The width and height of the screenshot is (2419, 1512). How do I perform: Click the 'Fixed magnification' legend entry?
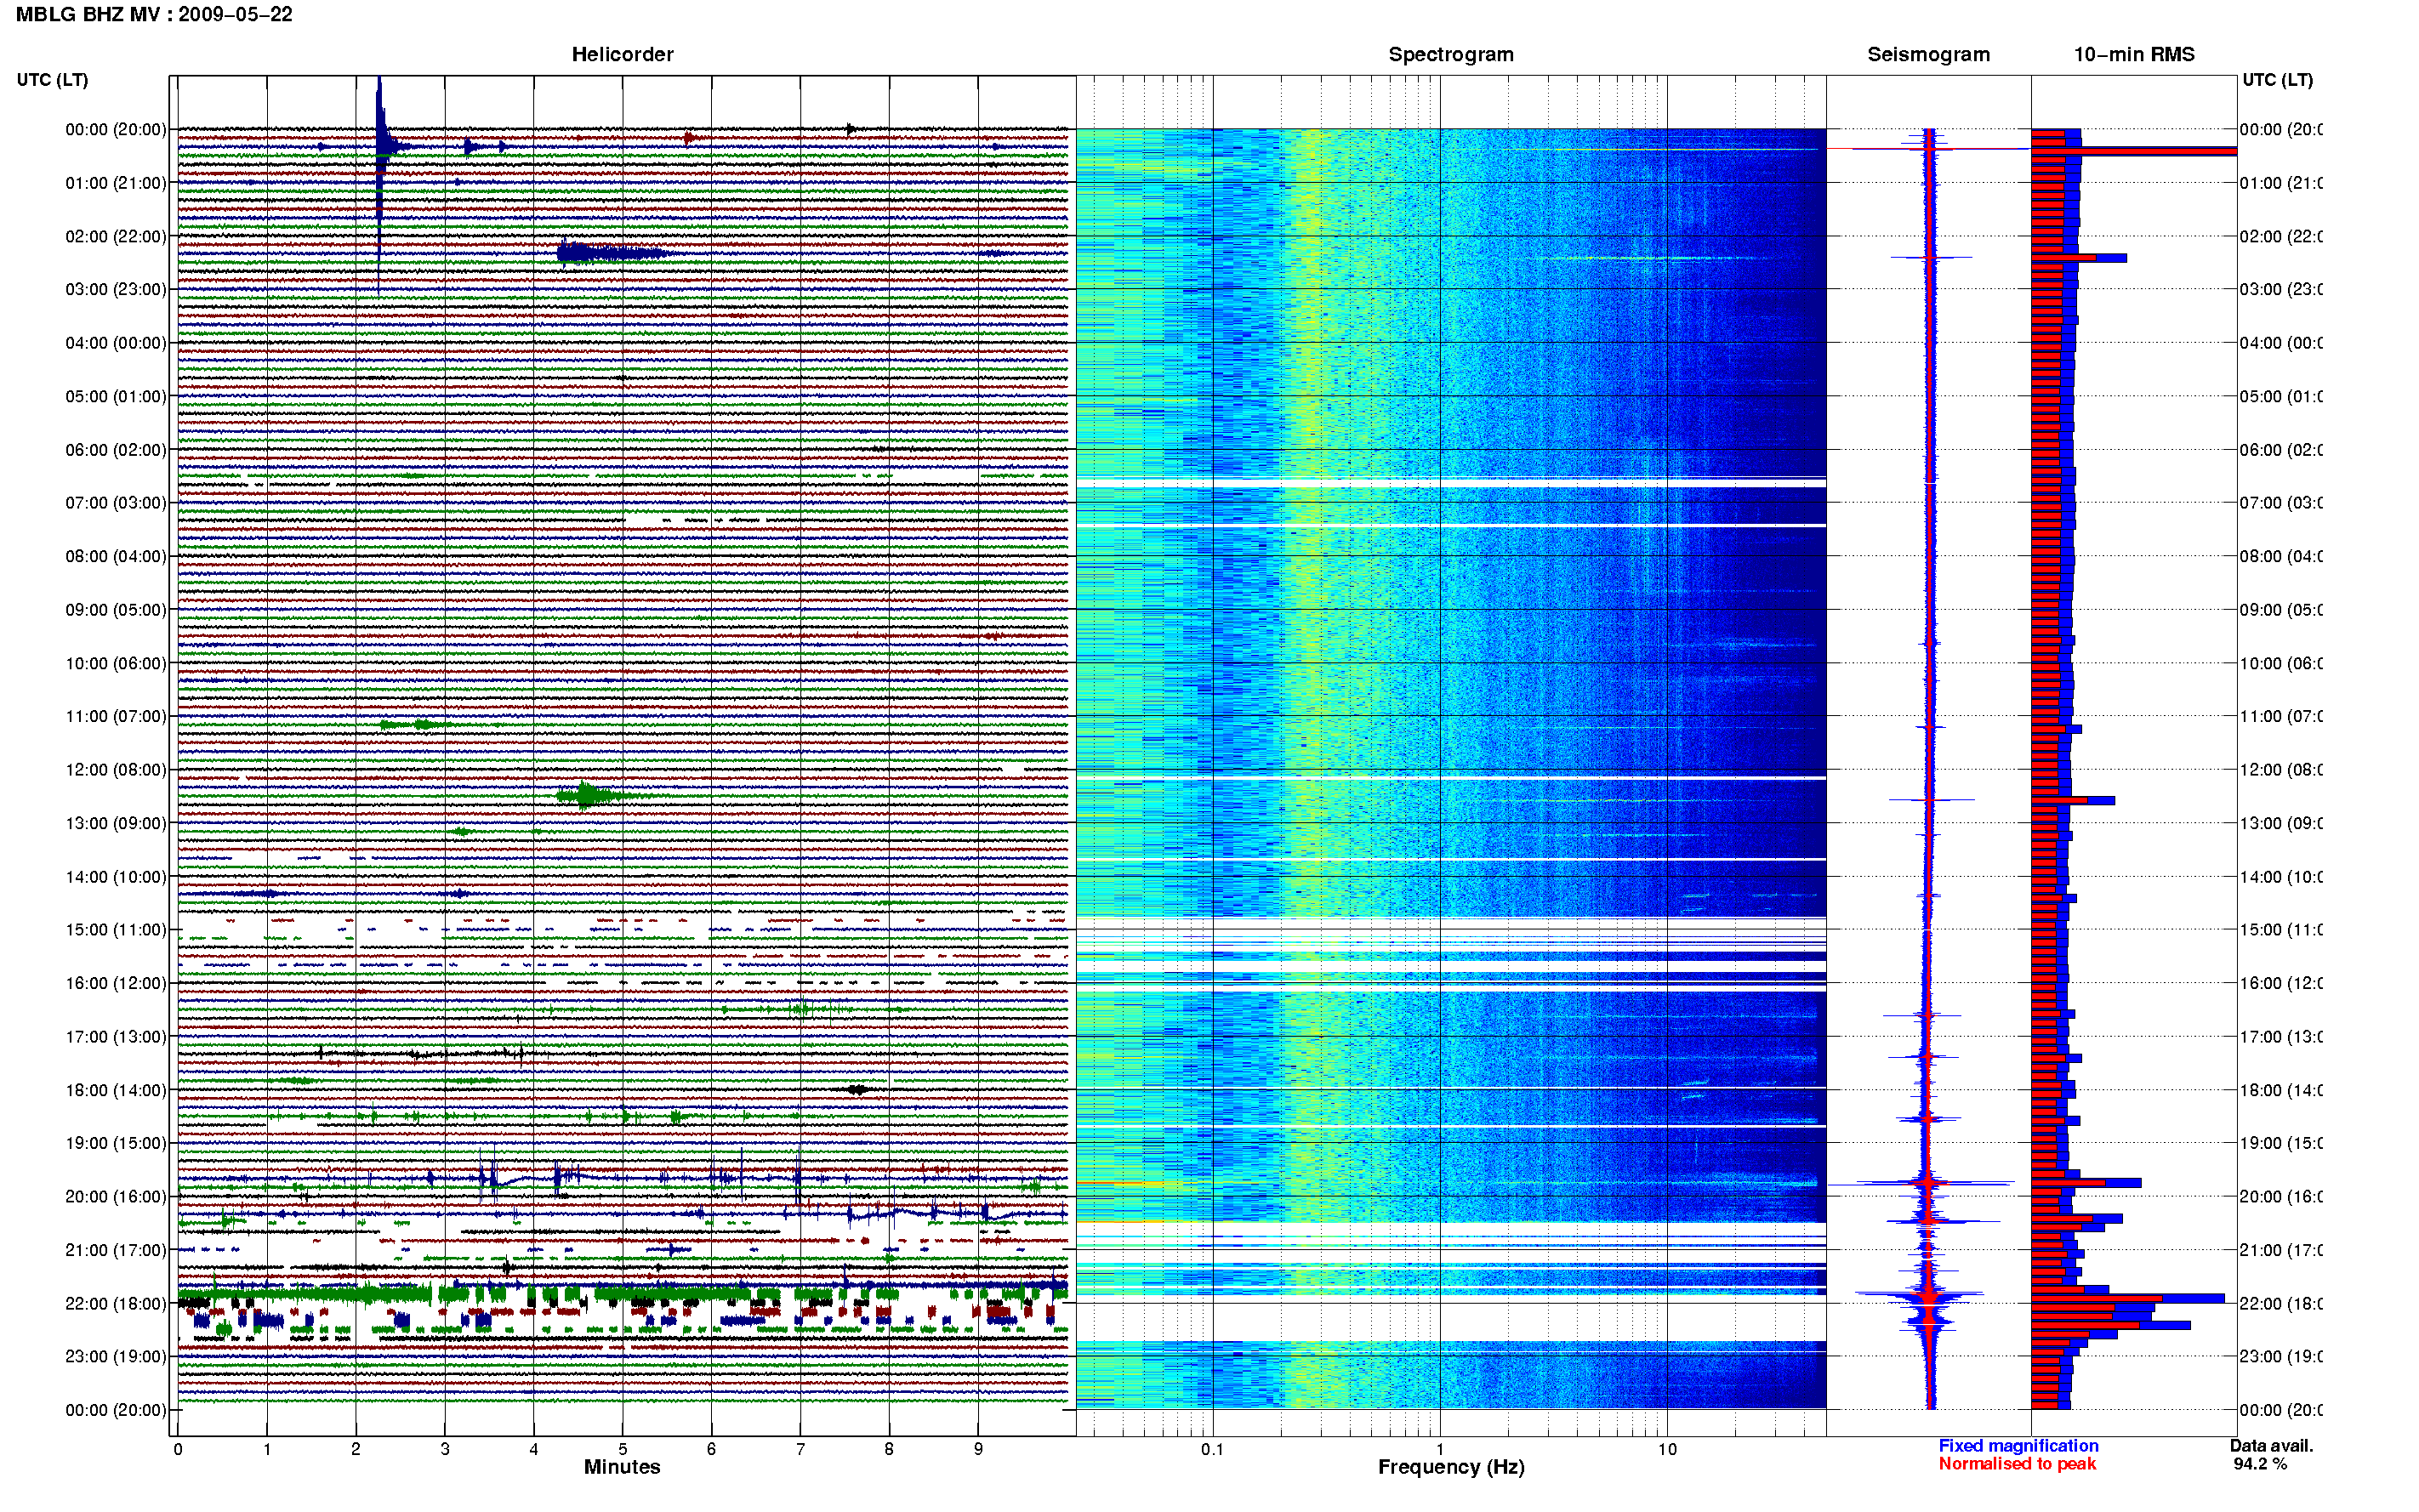(x=2018, y=1446)
